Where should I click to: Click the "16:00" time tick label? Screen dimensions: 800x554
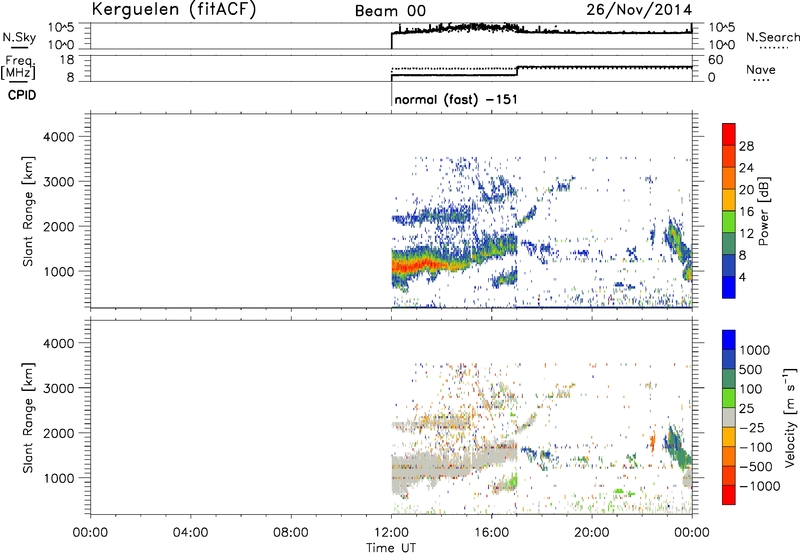(491, 533)
